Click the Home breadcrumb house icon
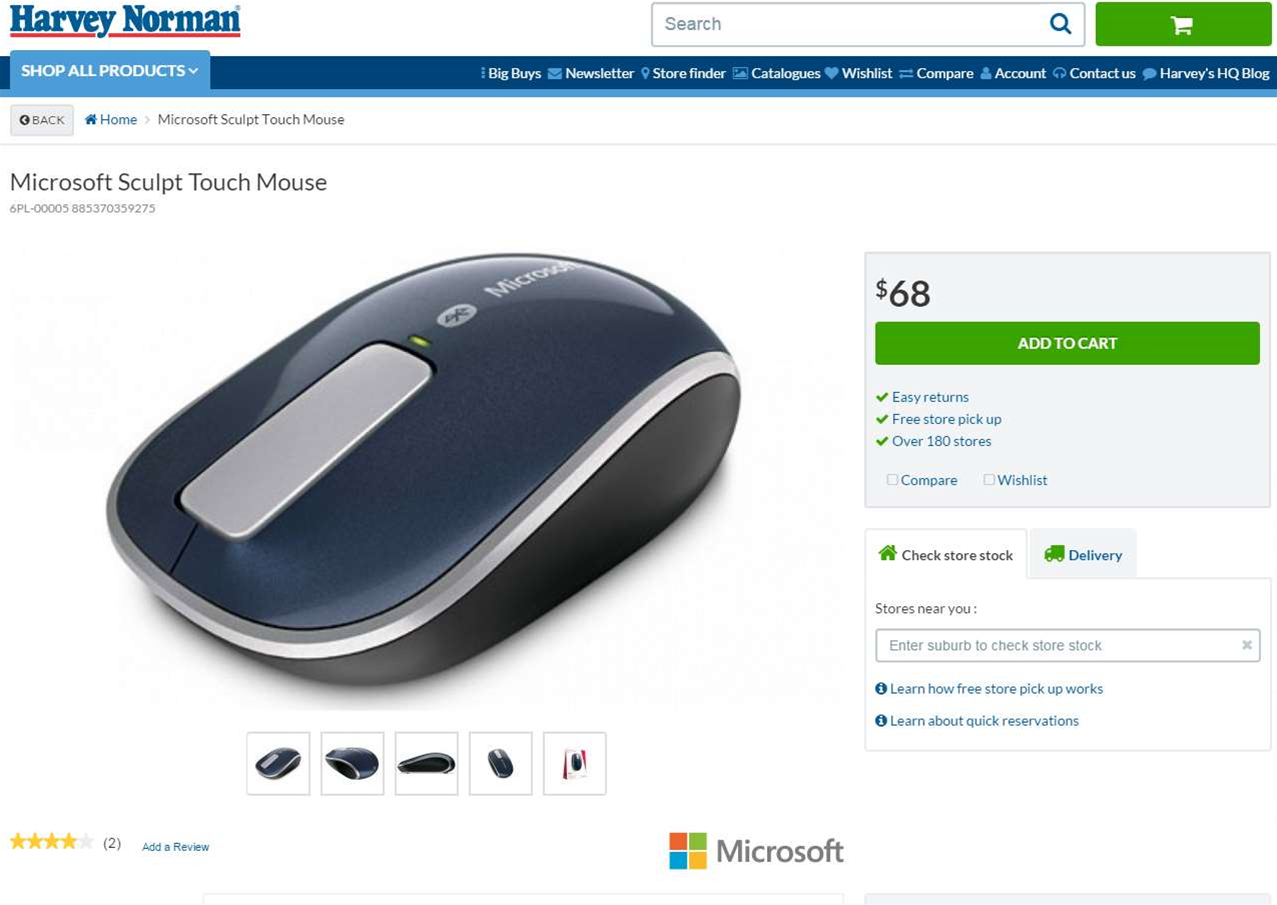The height and width of the screenshot is (905, 1277). pyautogui.click(x=91, y=119)
